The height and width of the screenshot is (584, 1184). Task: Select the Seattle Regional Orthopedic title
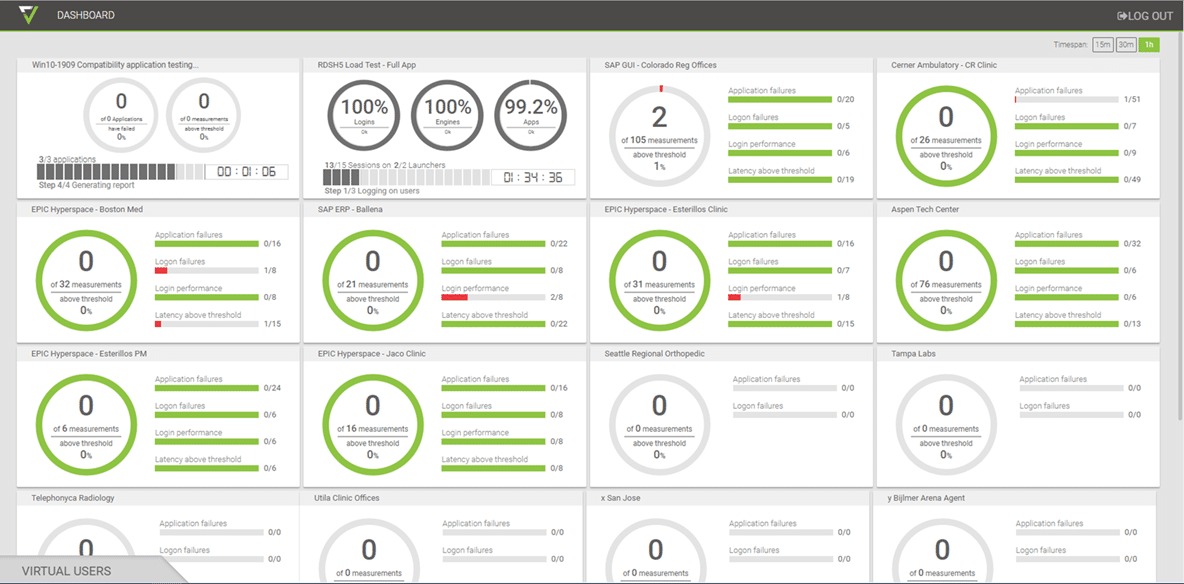654,353
